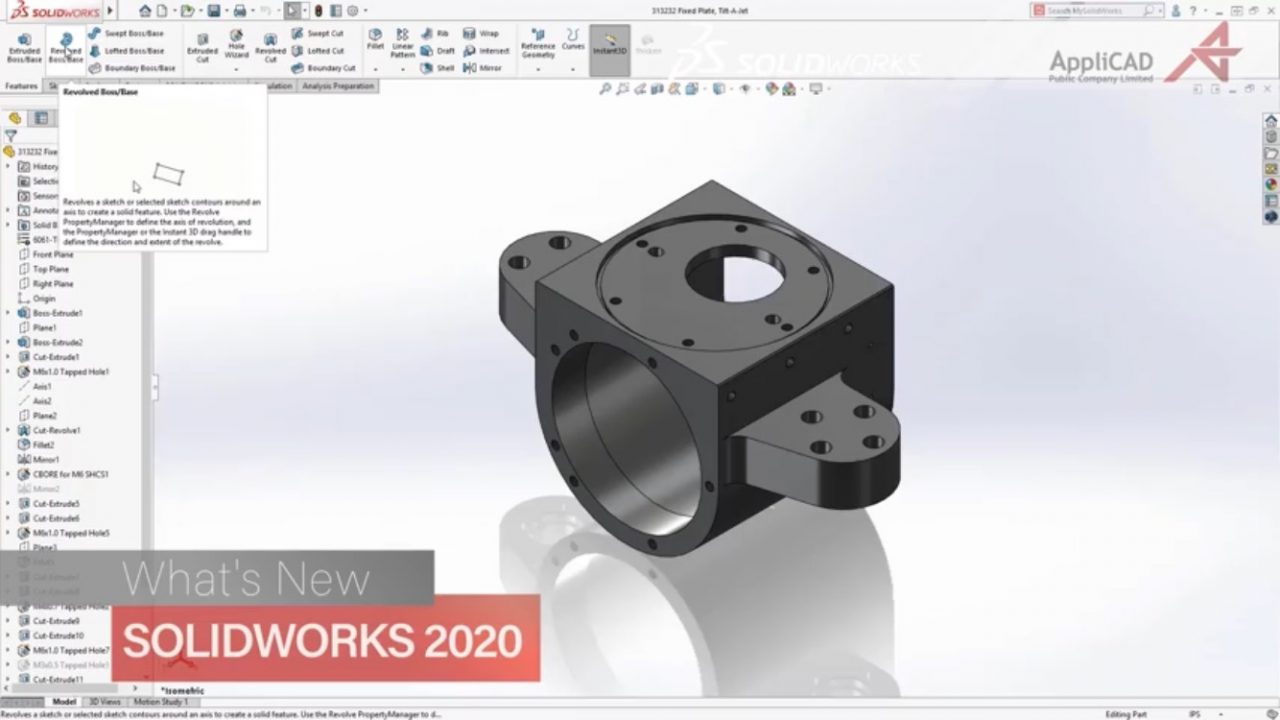
Task: Open File Explorer folder in task pane
Action: [x=1271, y=153]
